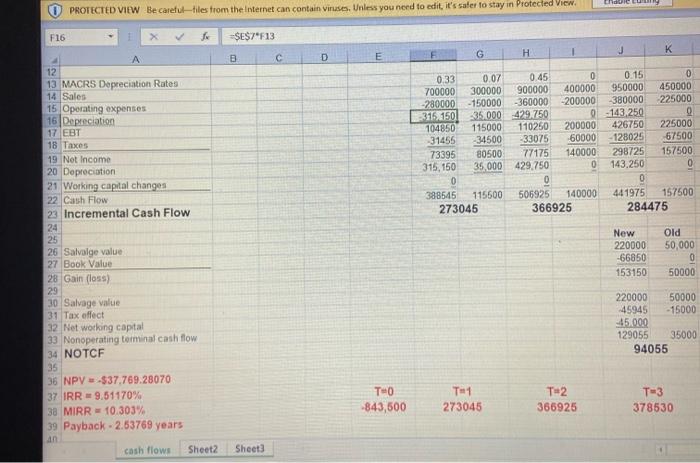Viewport: 700px width, 463px height.
Task: Click the MACRS Depreciation Rates cell
Action: pyautogui.click(x=120, y=84)
